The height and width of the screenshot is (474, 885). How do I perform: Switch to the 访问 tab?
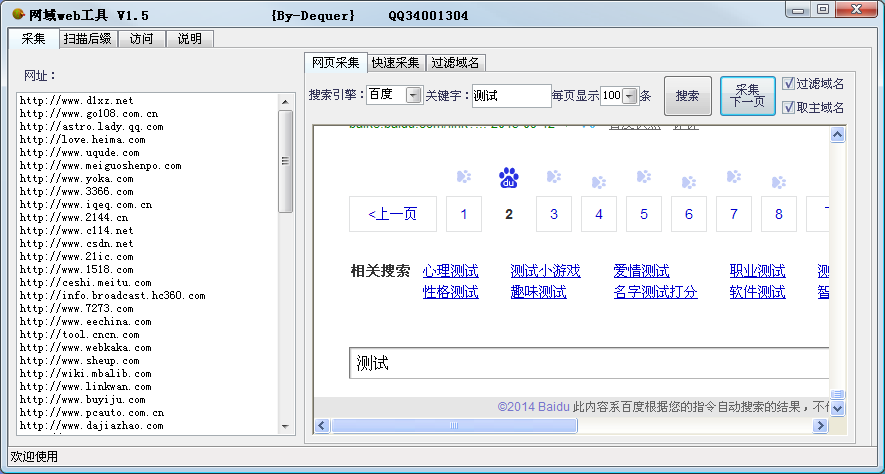coord(141,39)
